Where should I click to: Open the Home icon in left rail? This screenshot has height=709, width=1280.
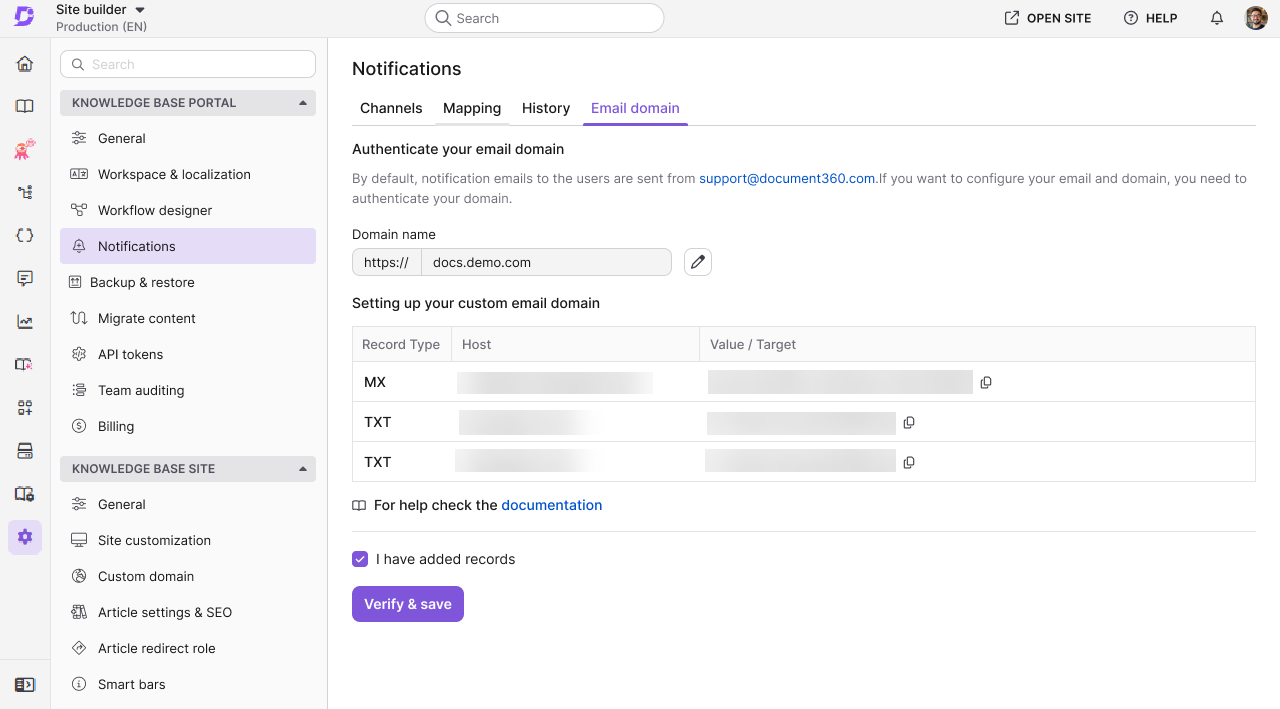25,64
